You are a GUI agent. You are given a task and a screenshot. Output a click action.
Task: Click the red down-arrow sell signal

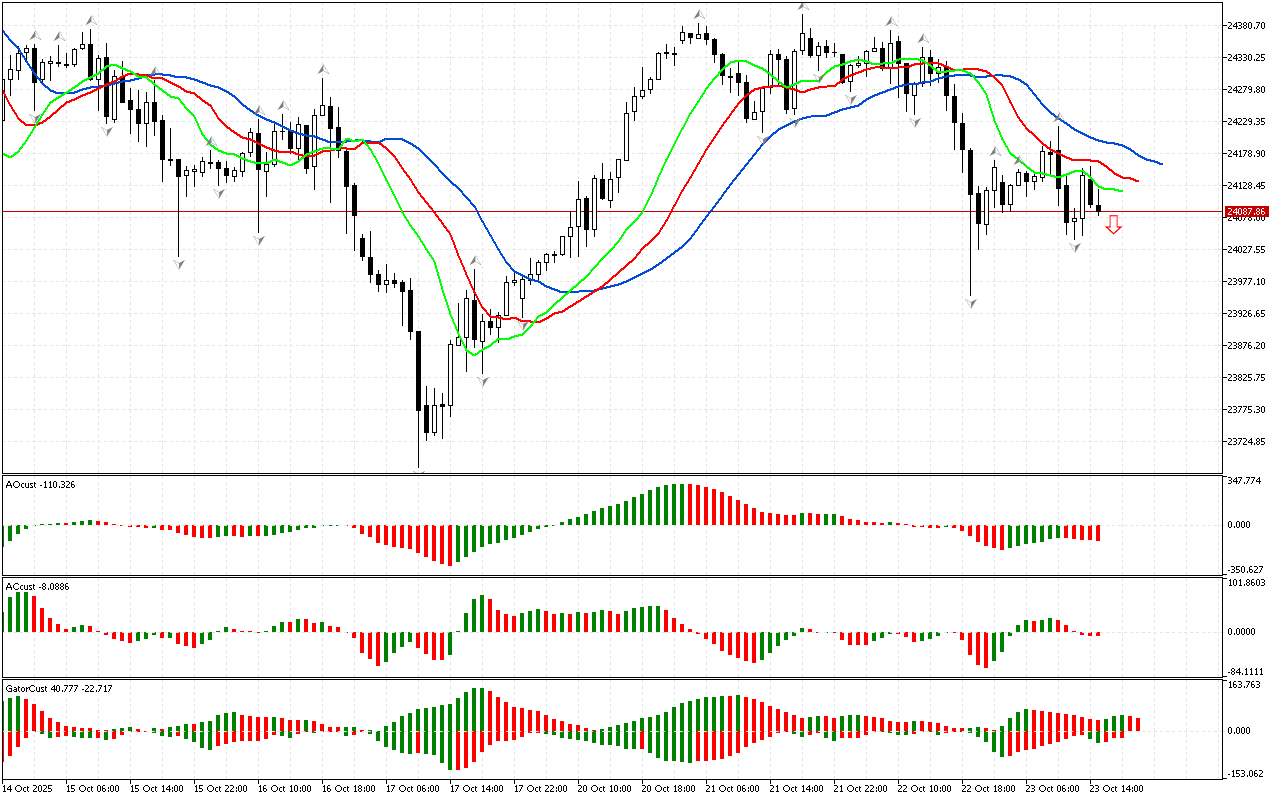click(x=1113, y=225)
